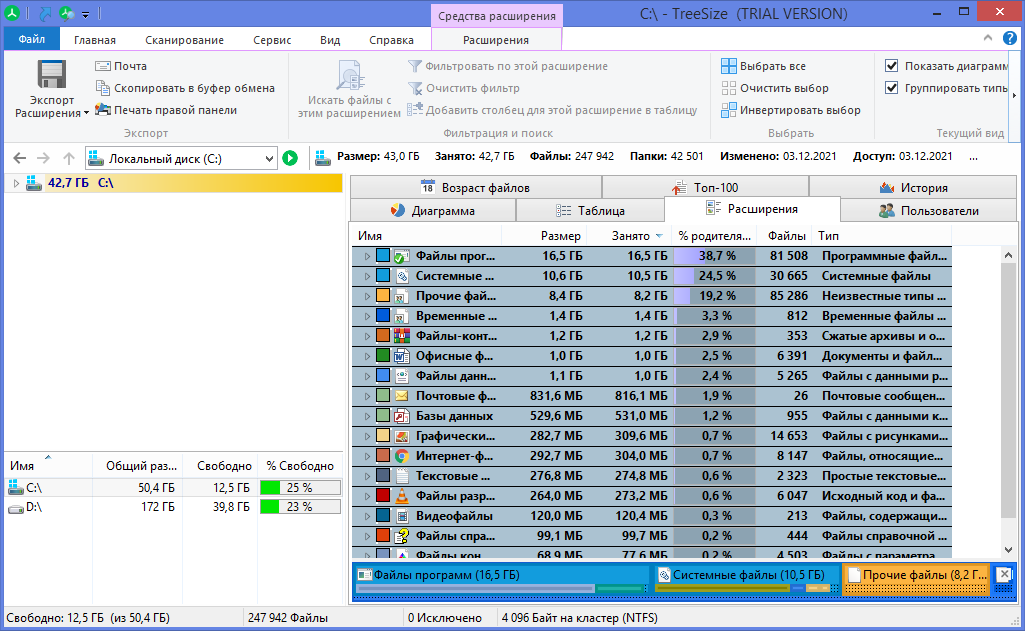The width and height of the screenshot is (1025, 631).
Task: Click the Инвертировать выбор icon
Action: [728, 111]
